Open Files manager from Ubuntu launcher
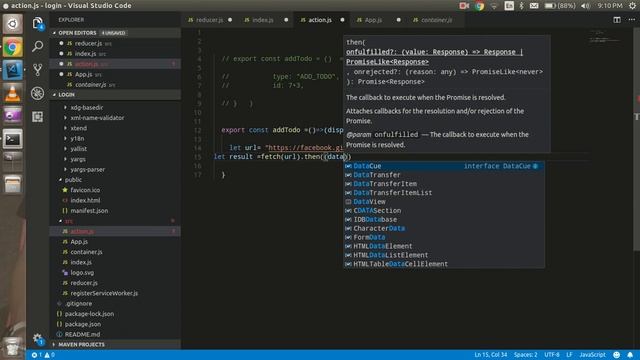This screenshot has height=360, width=640. pos(13,184)
